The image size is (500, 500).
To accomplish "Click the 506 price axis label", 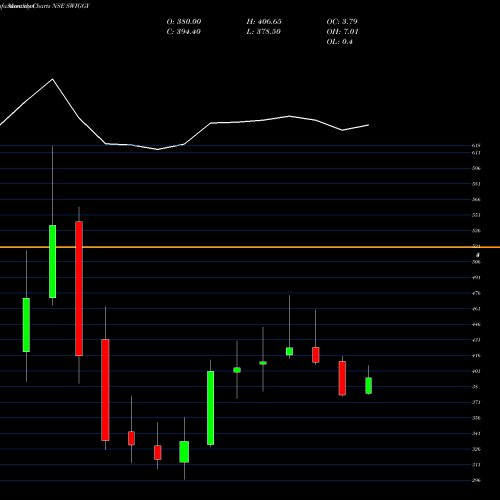I will (x=476, y=262).
